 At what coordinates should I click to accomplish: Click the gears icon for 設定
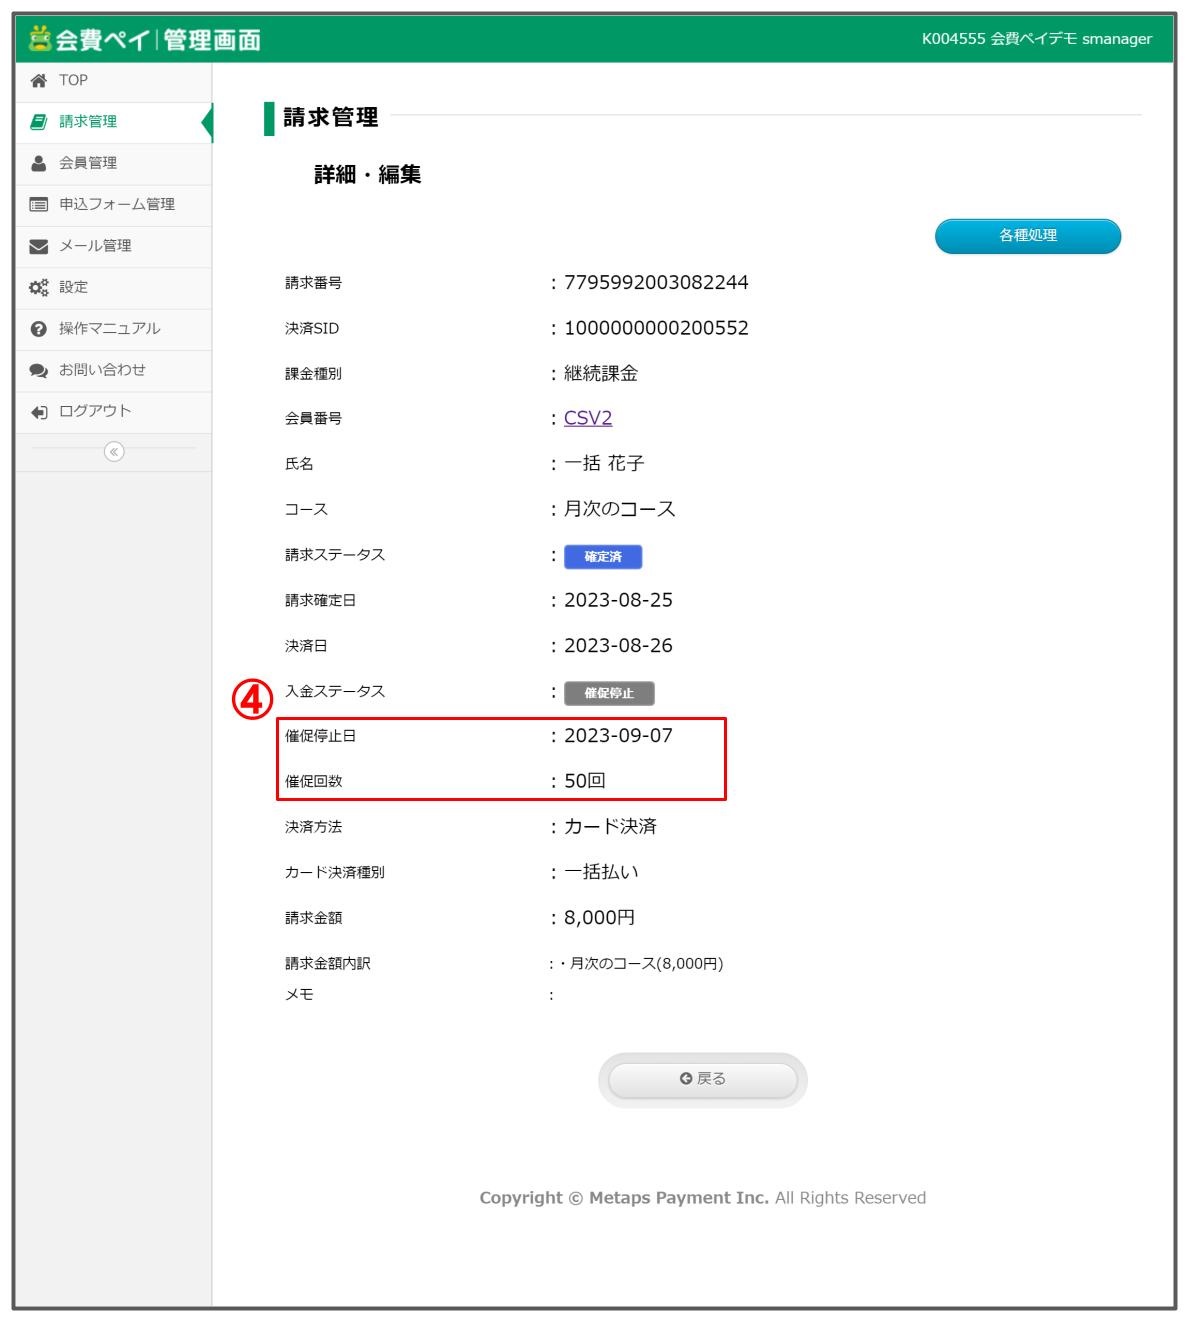[x=39, y=288]
